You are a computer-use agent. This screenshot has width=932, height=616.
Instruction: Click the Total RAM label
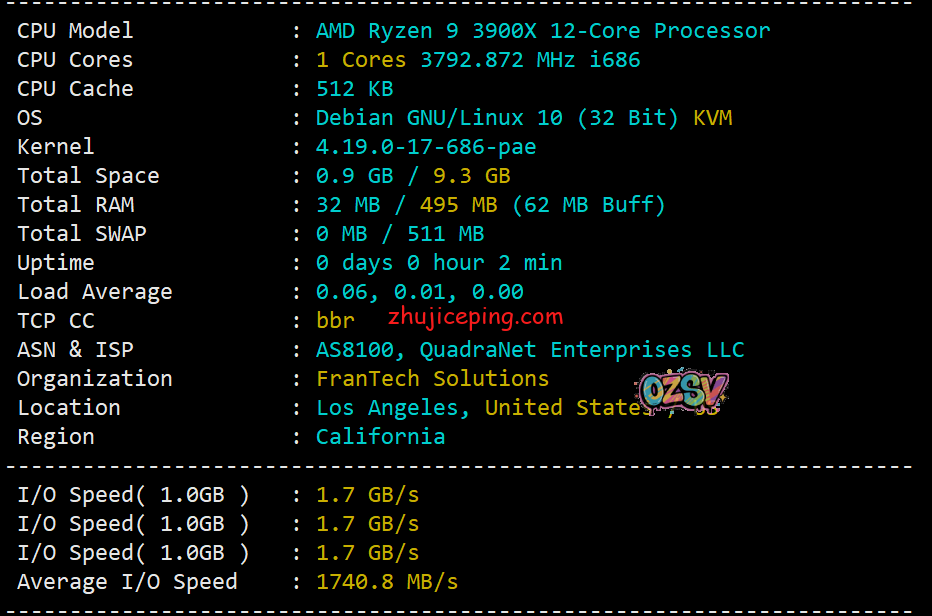(x=75, y=205)
